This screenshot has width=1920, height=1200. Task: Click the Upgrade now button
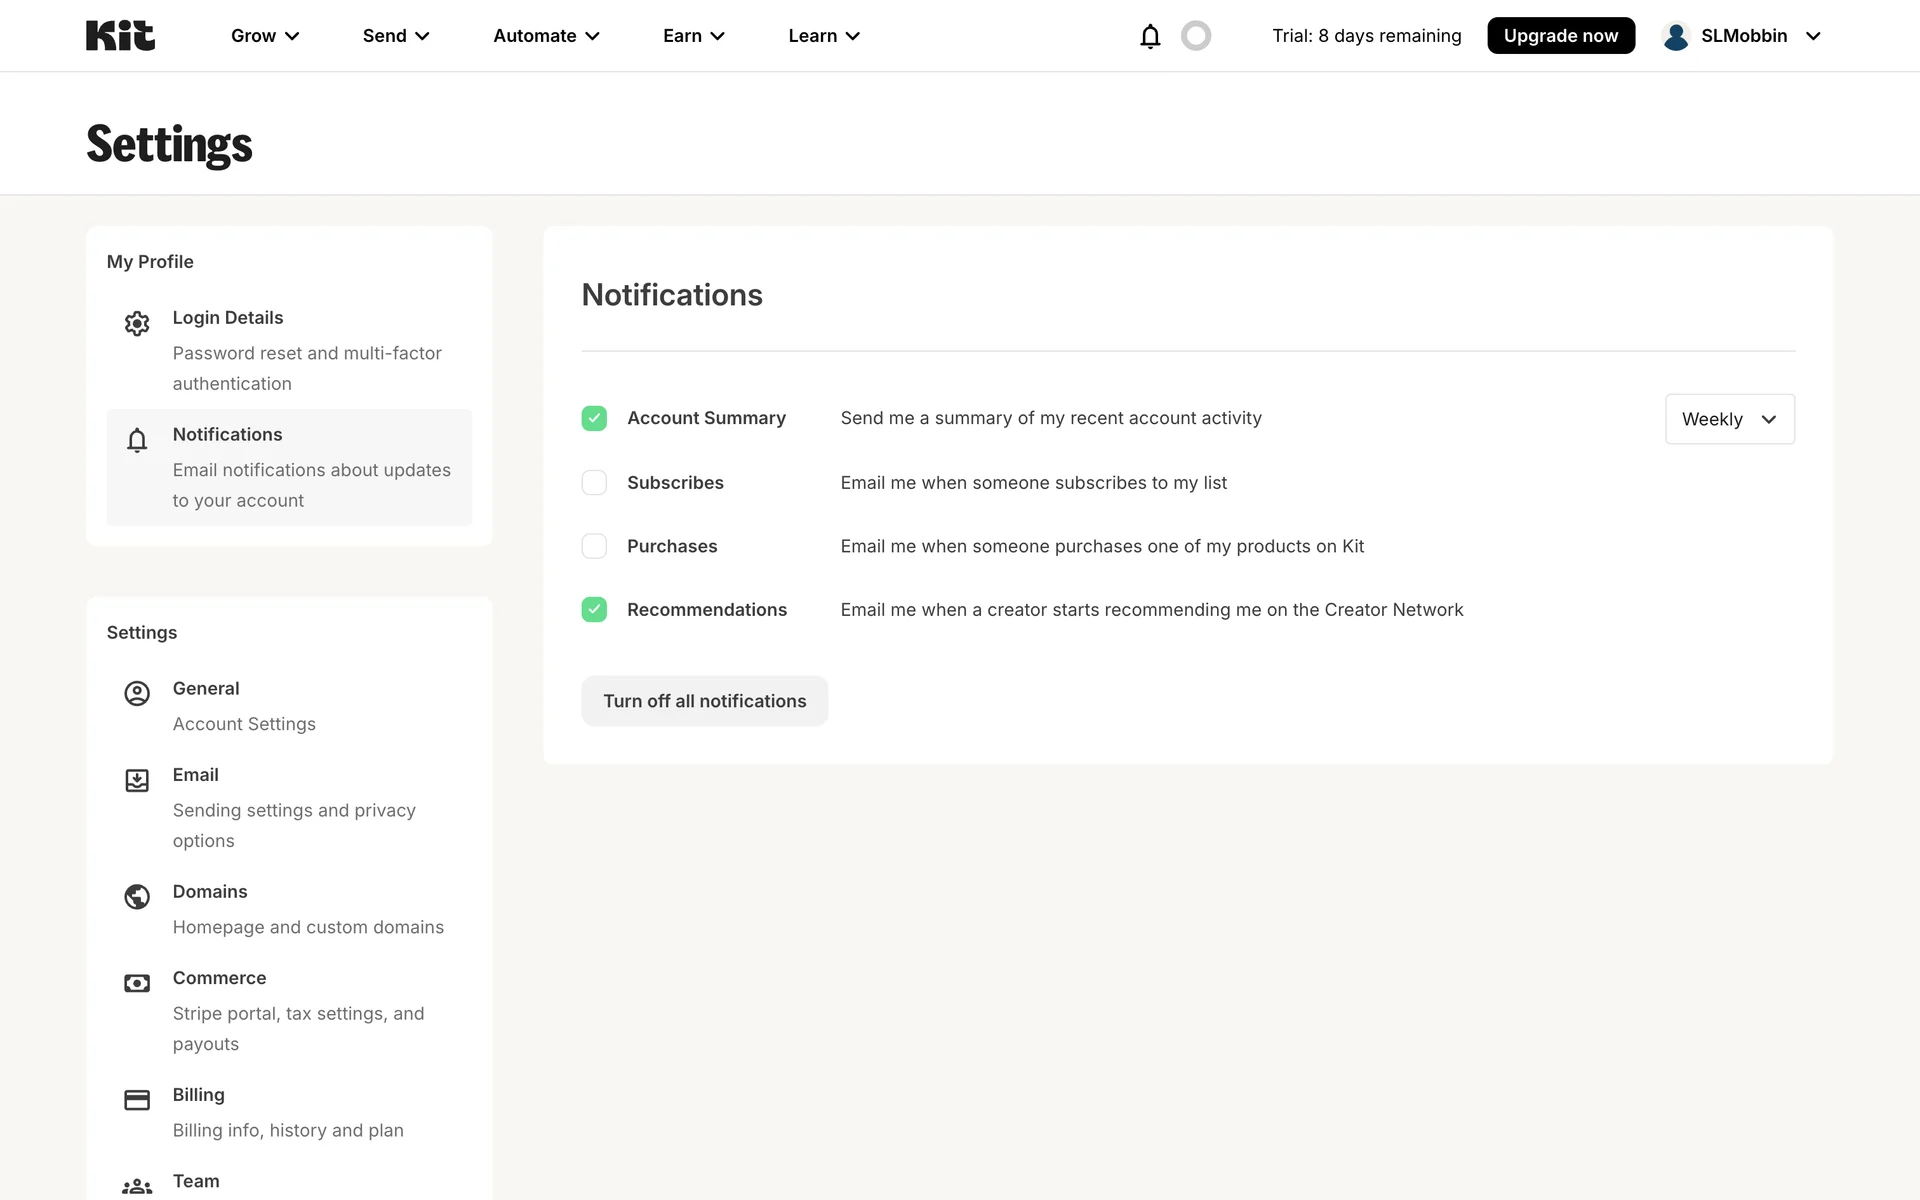pos(1560,36)
